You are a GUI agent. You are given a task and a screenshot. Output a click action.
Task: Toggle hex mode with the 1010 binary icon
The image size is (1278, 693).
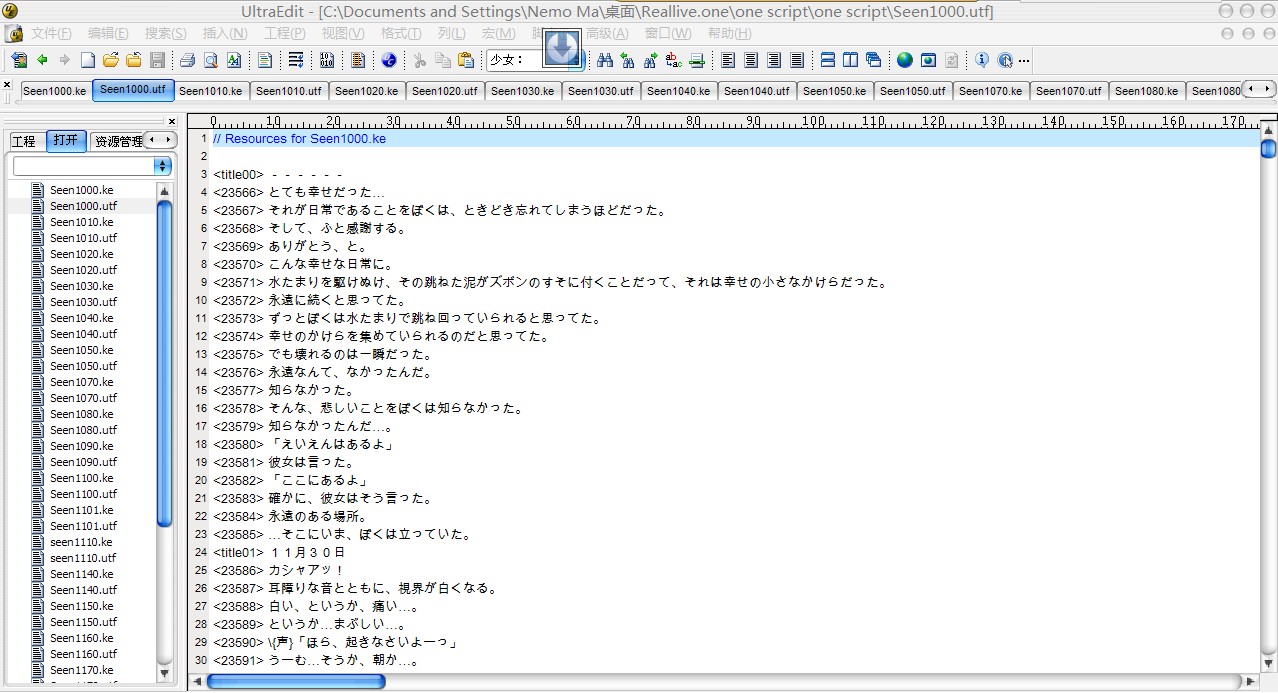point(327,60)
